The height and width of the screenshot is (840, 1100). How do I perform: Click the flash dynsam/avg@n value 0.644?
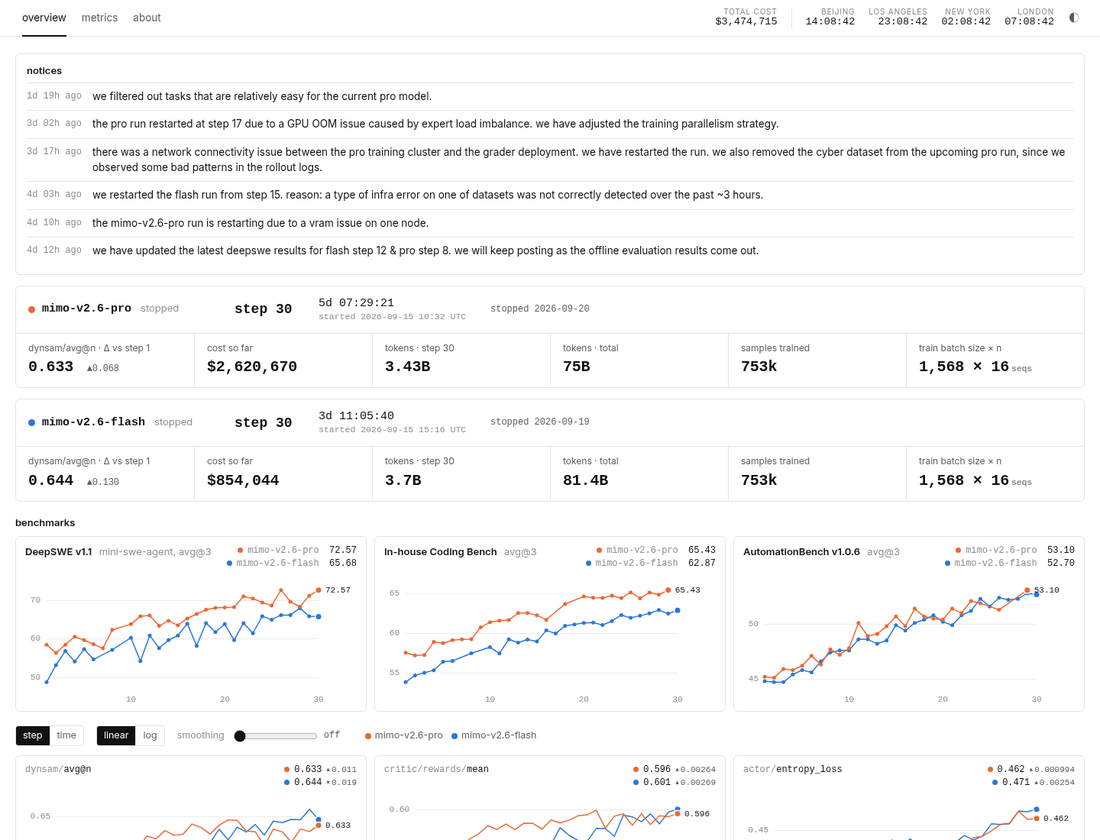51,480
